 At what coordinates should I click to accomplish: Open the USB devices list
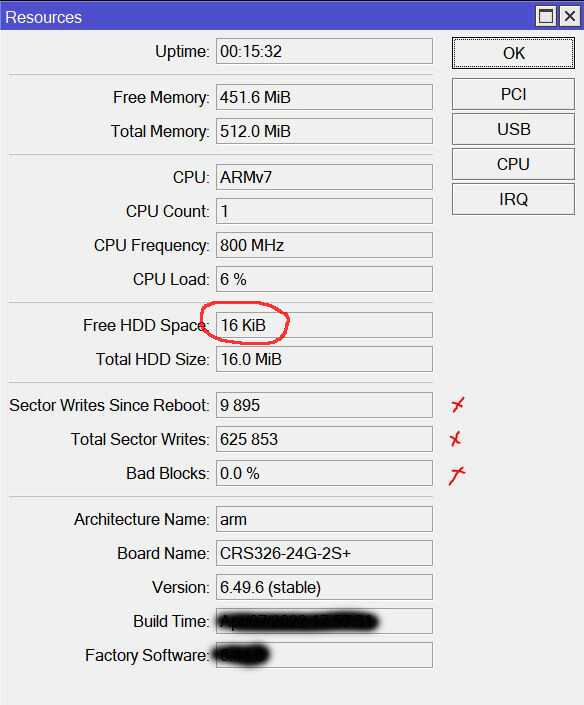point(513,129)
